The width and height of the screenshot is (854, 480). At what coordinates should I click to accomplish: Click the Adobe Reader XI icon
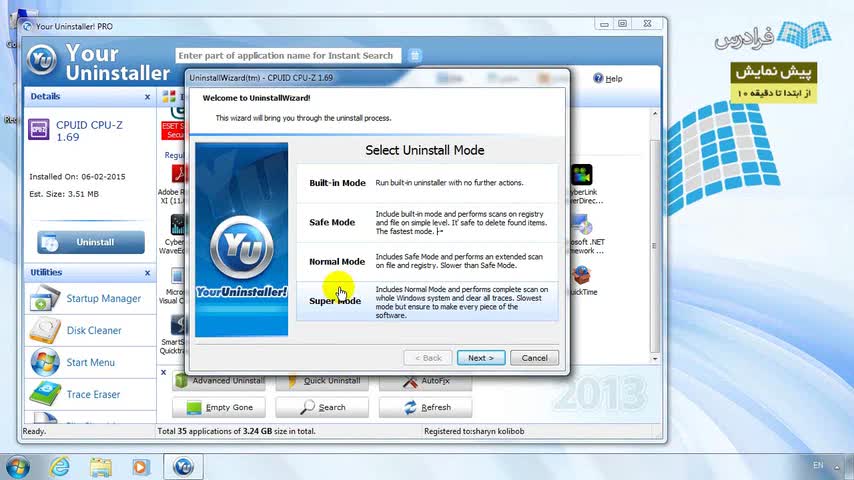pyautogui.click(x=178, y=174)
